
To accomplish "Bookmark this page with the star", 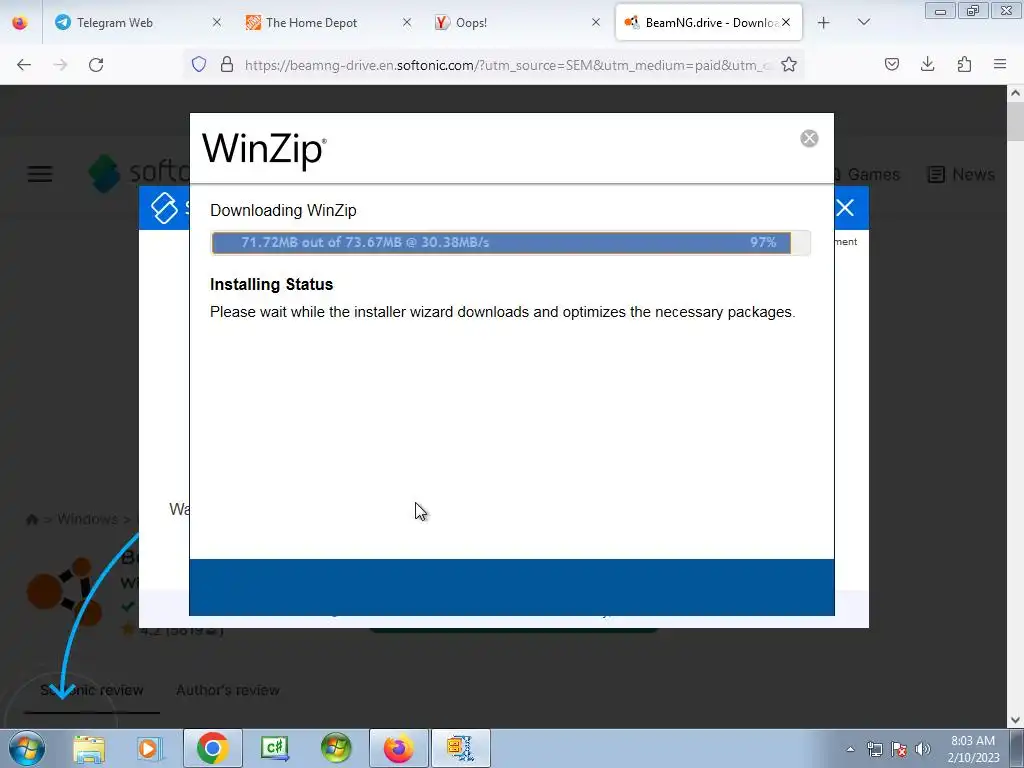I will [789, 65].
